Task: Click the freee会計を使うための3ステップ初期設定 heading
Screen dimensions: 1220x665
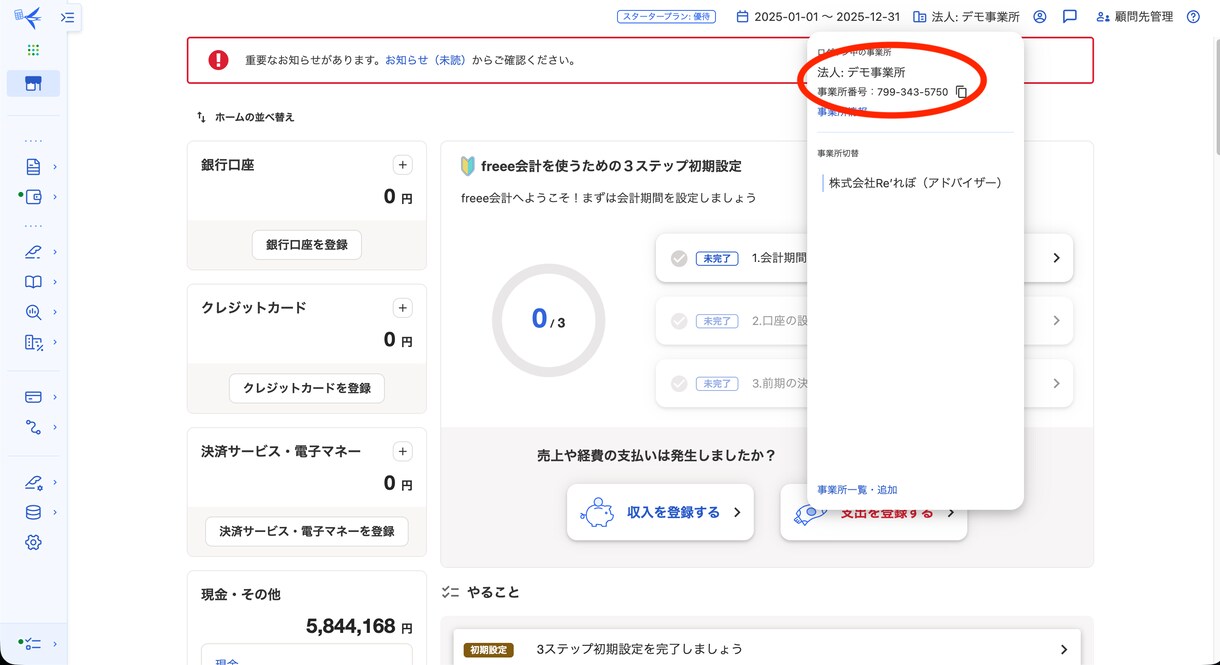Action: pyautogui.click(x=611, y=166)
